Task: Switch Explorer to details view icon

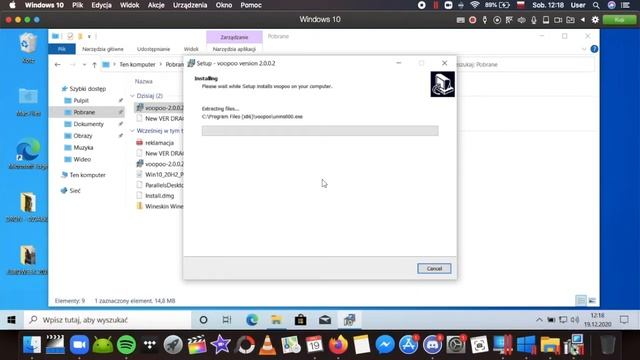Action: click(x=581, y=300)
